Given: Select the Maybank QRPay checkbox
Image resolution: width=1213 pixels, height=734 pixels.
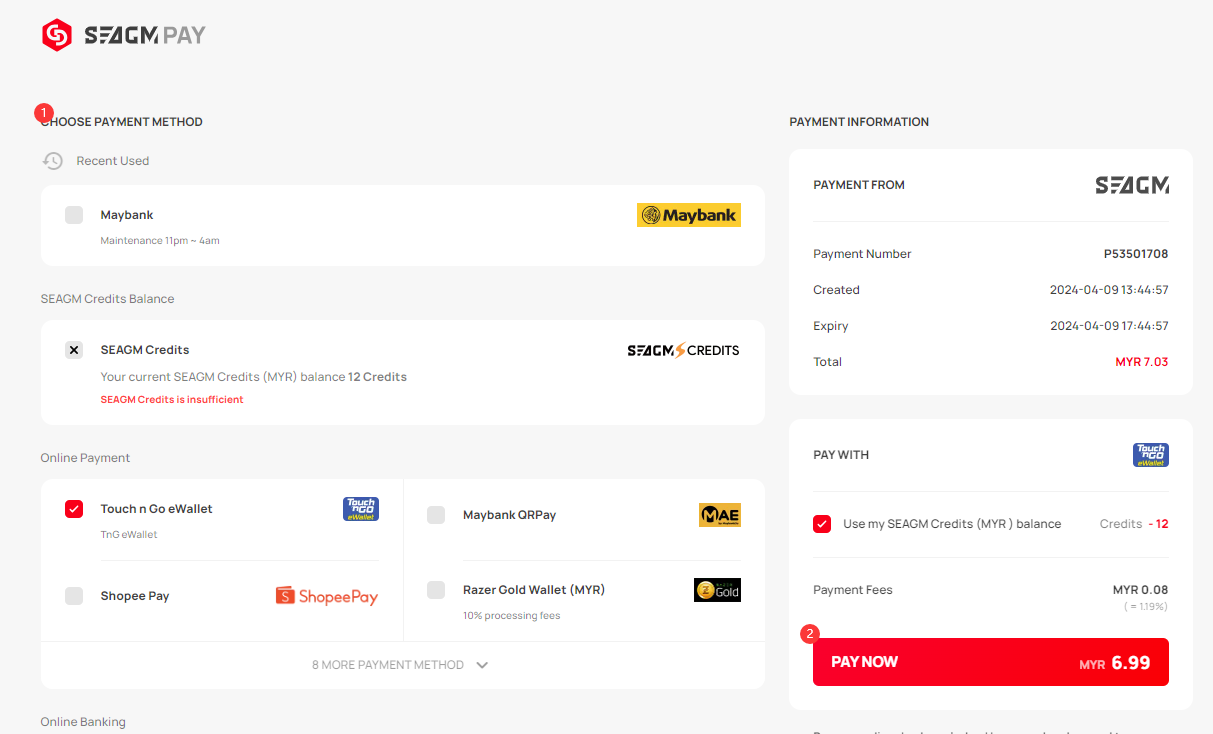Looking at the screenshot, I should pos(436,515).
